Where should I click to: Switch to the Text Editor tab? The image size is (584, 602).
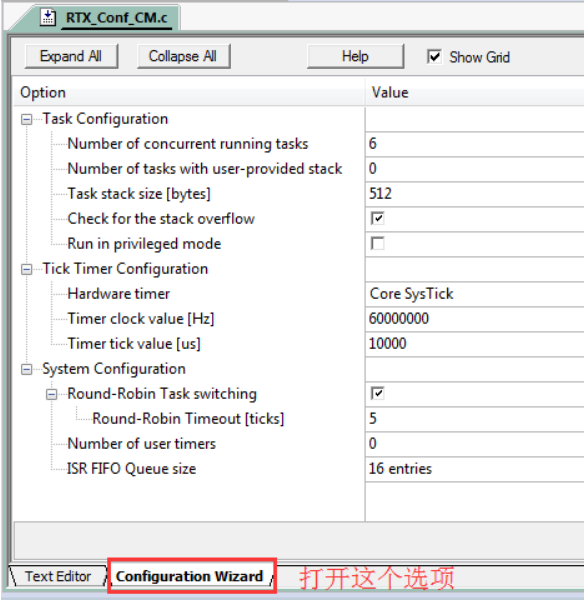pyautogui.click(x=58, y=576)
